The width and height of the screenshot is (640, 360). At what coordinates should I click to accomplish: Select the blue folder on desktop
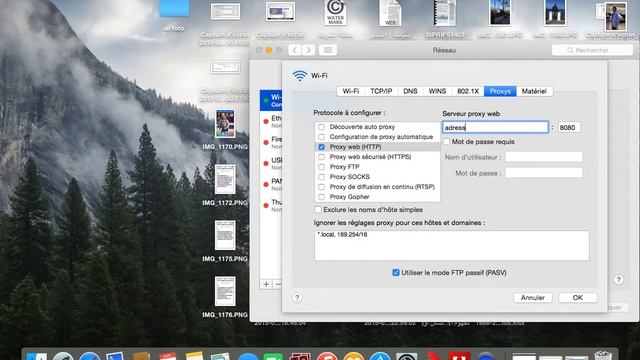[x=174, y=9]
